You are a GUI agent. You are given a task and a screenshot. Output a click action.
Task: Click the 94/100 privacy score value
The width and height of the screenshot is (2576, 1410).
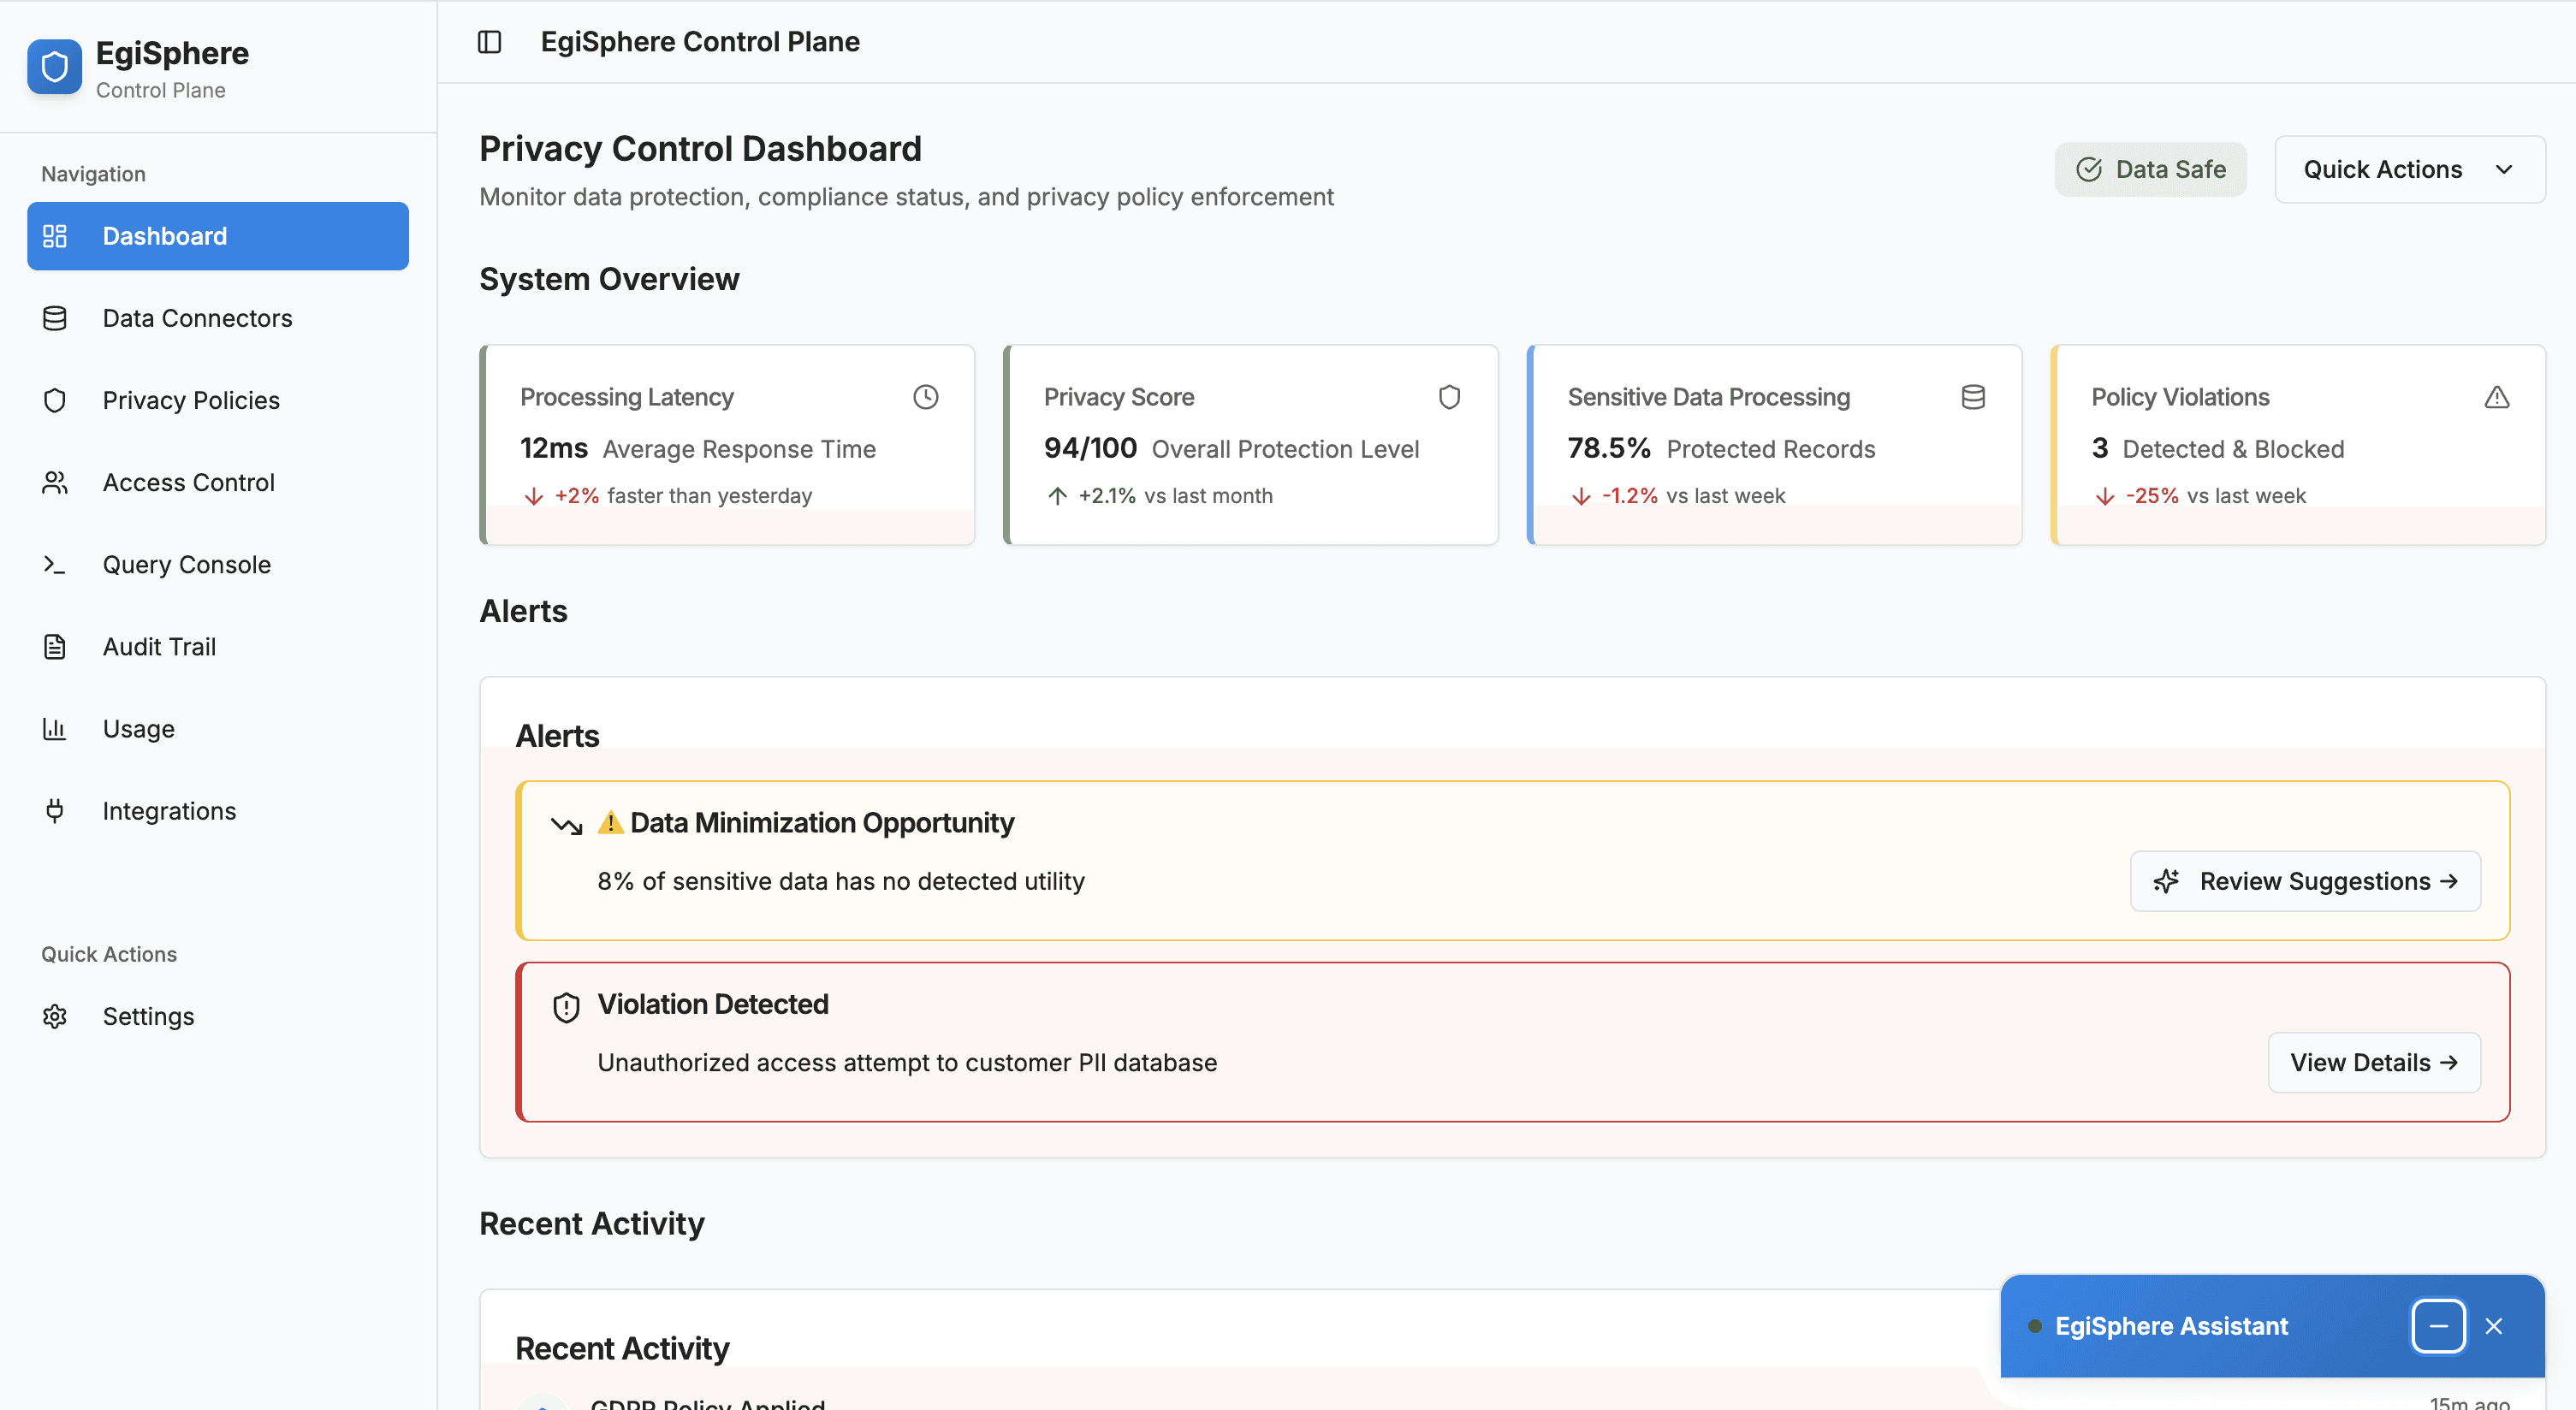[x=1090, y=448]
